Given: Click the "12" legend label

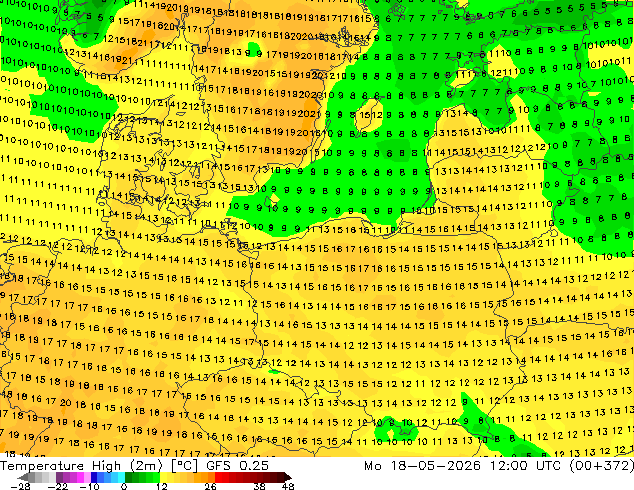Looking at the screenshot, I should 162,486.
